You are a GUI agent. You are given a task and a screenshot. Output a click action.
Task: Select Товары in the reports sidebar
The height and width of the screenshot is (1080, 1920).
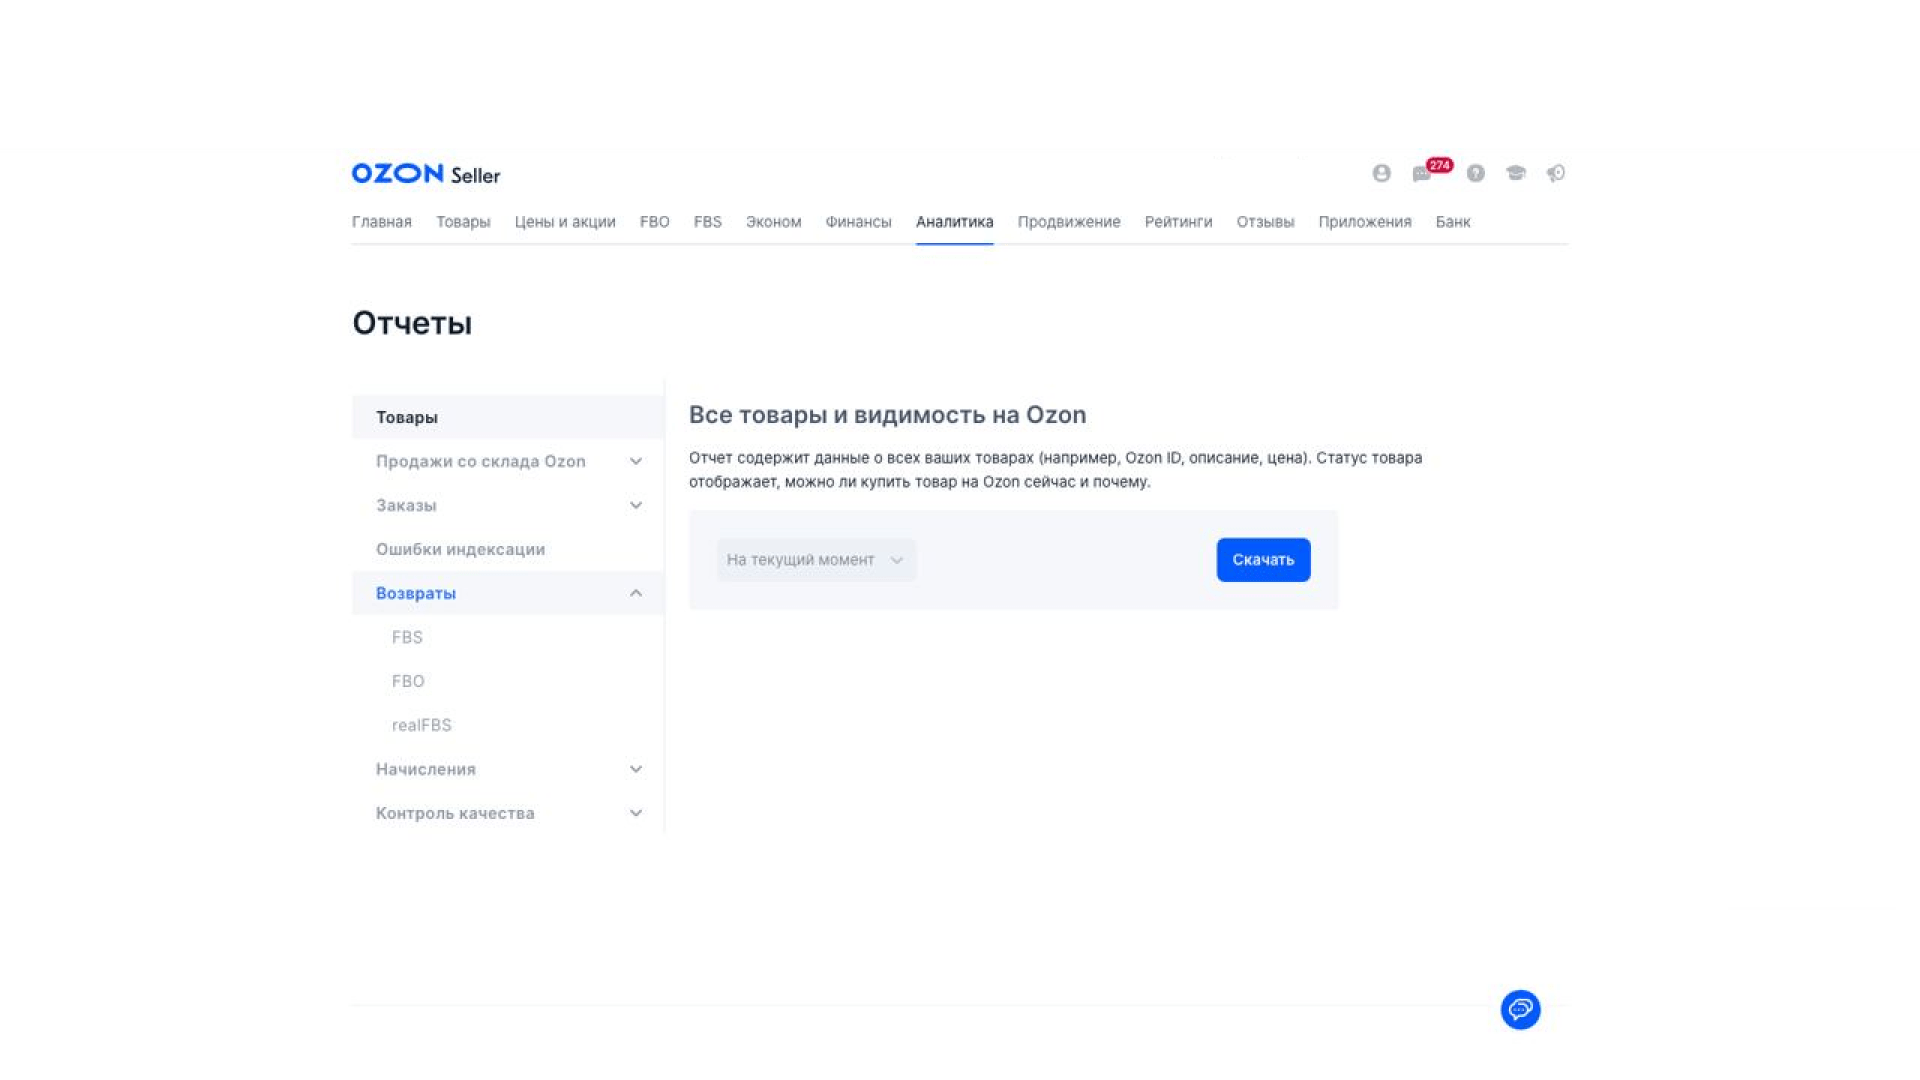pyautogui.click(x=508, y=417)
